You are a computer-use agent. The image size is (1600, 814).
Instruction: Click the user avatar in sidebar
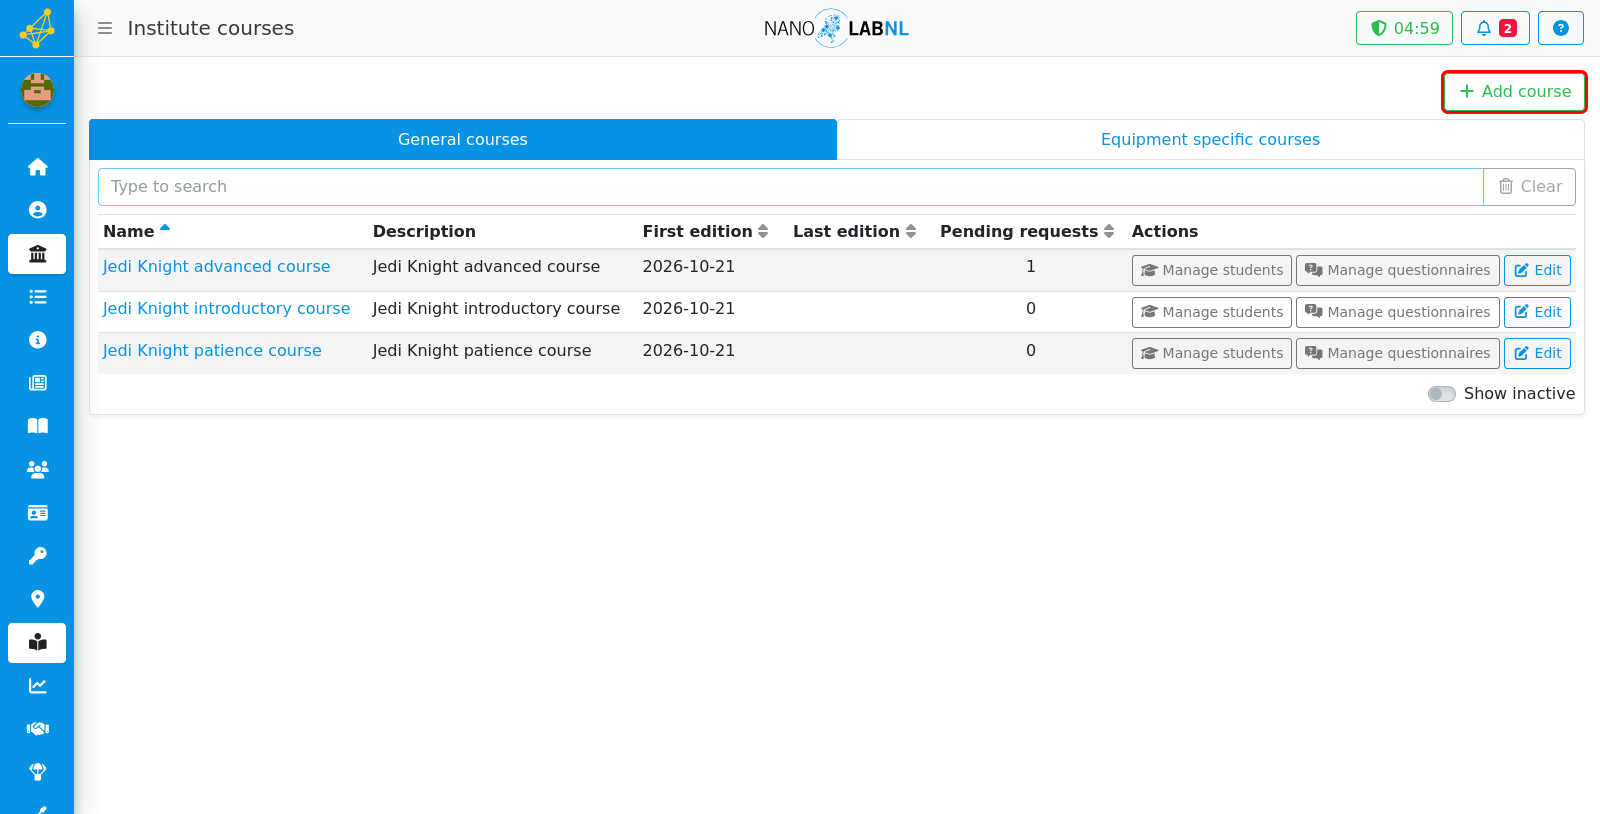click(37, 91)
